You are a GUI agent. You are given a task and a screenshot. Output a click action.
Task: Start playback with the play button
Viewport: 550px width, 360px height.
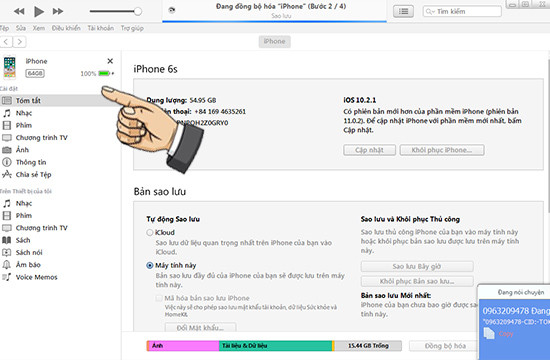pyautogui.click(x=39, y=12)
